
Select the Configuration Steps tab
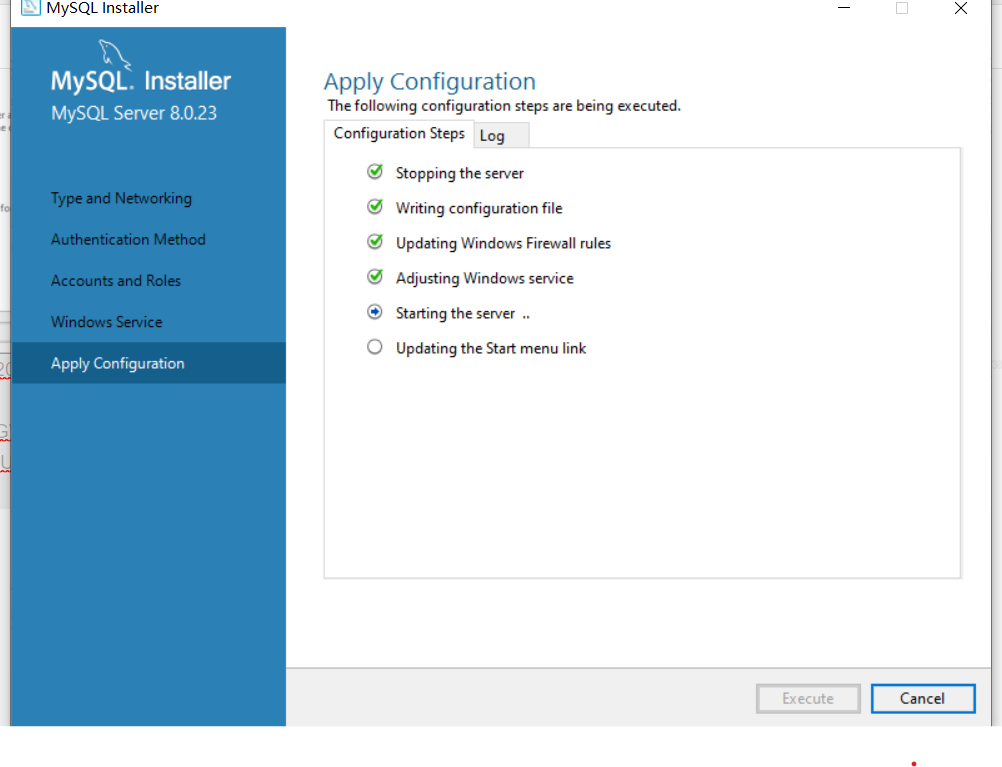[x=399, y=134]
